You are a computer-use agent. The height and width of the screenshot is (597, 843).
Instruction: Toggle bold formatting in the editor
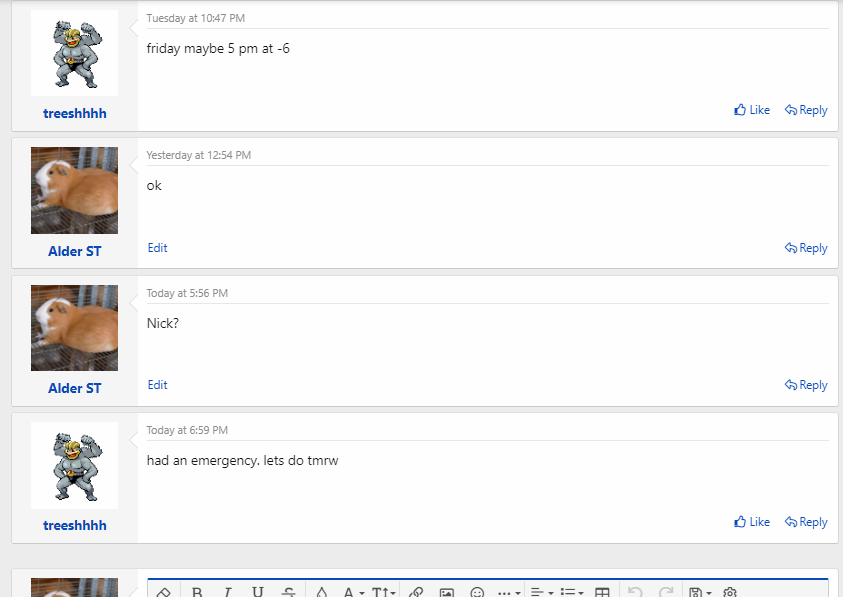click(x=197, y=591)
